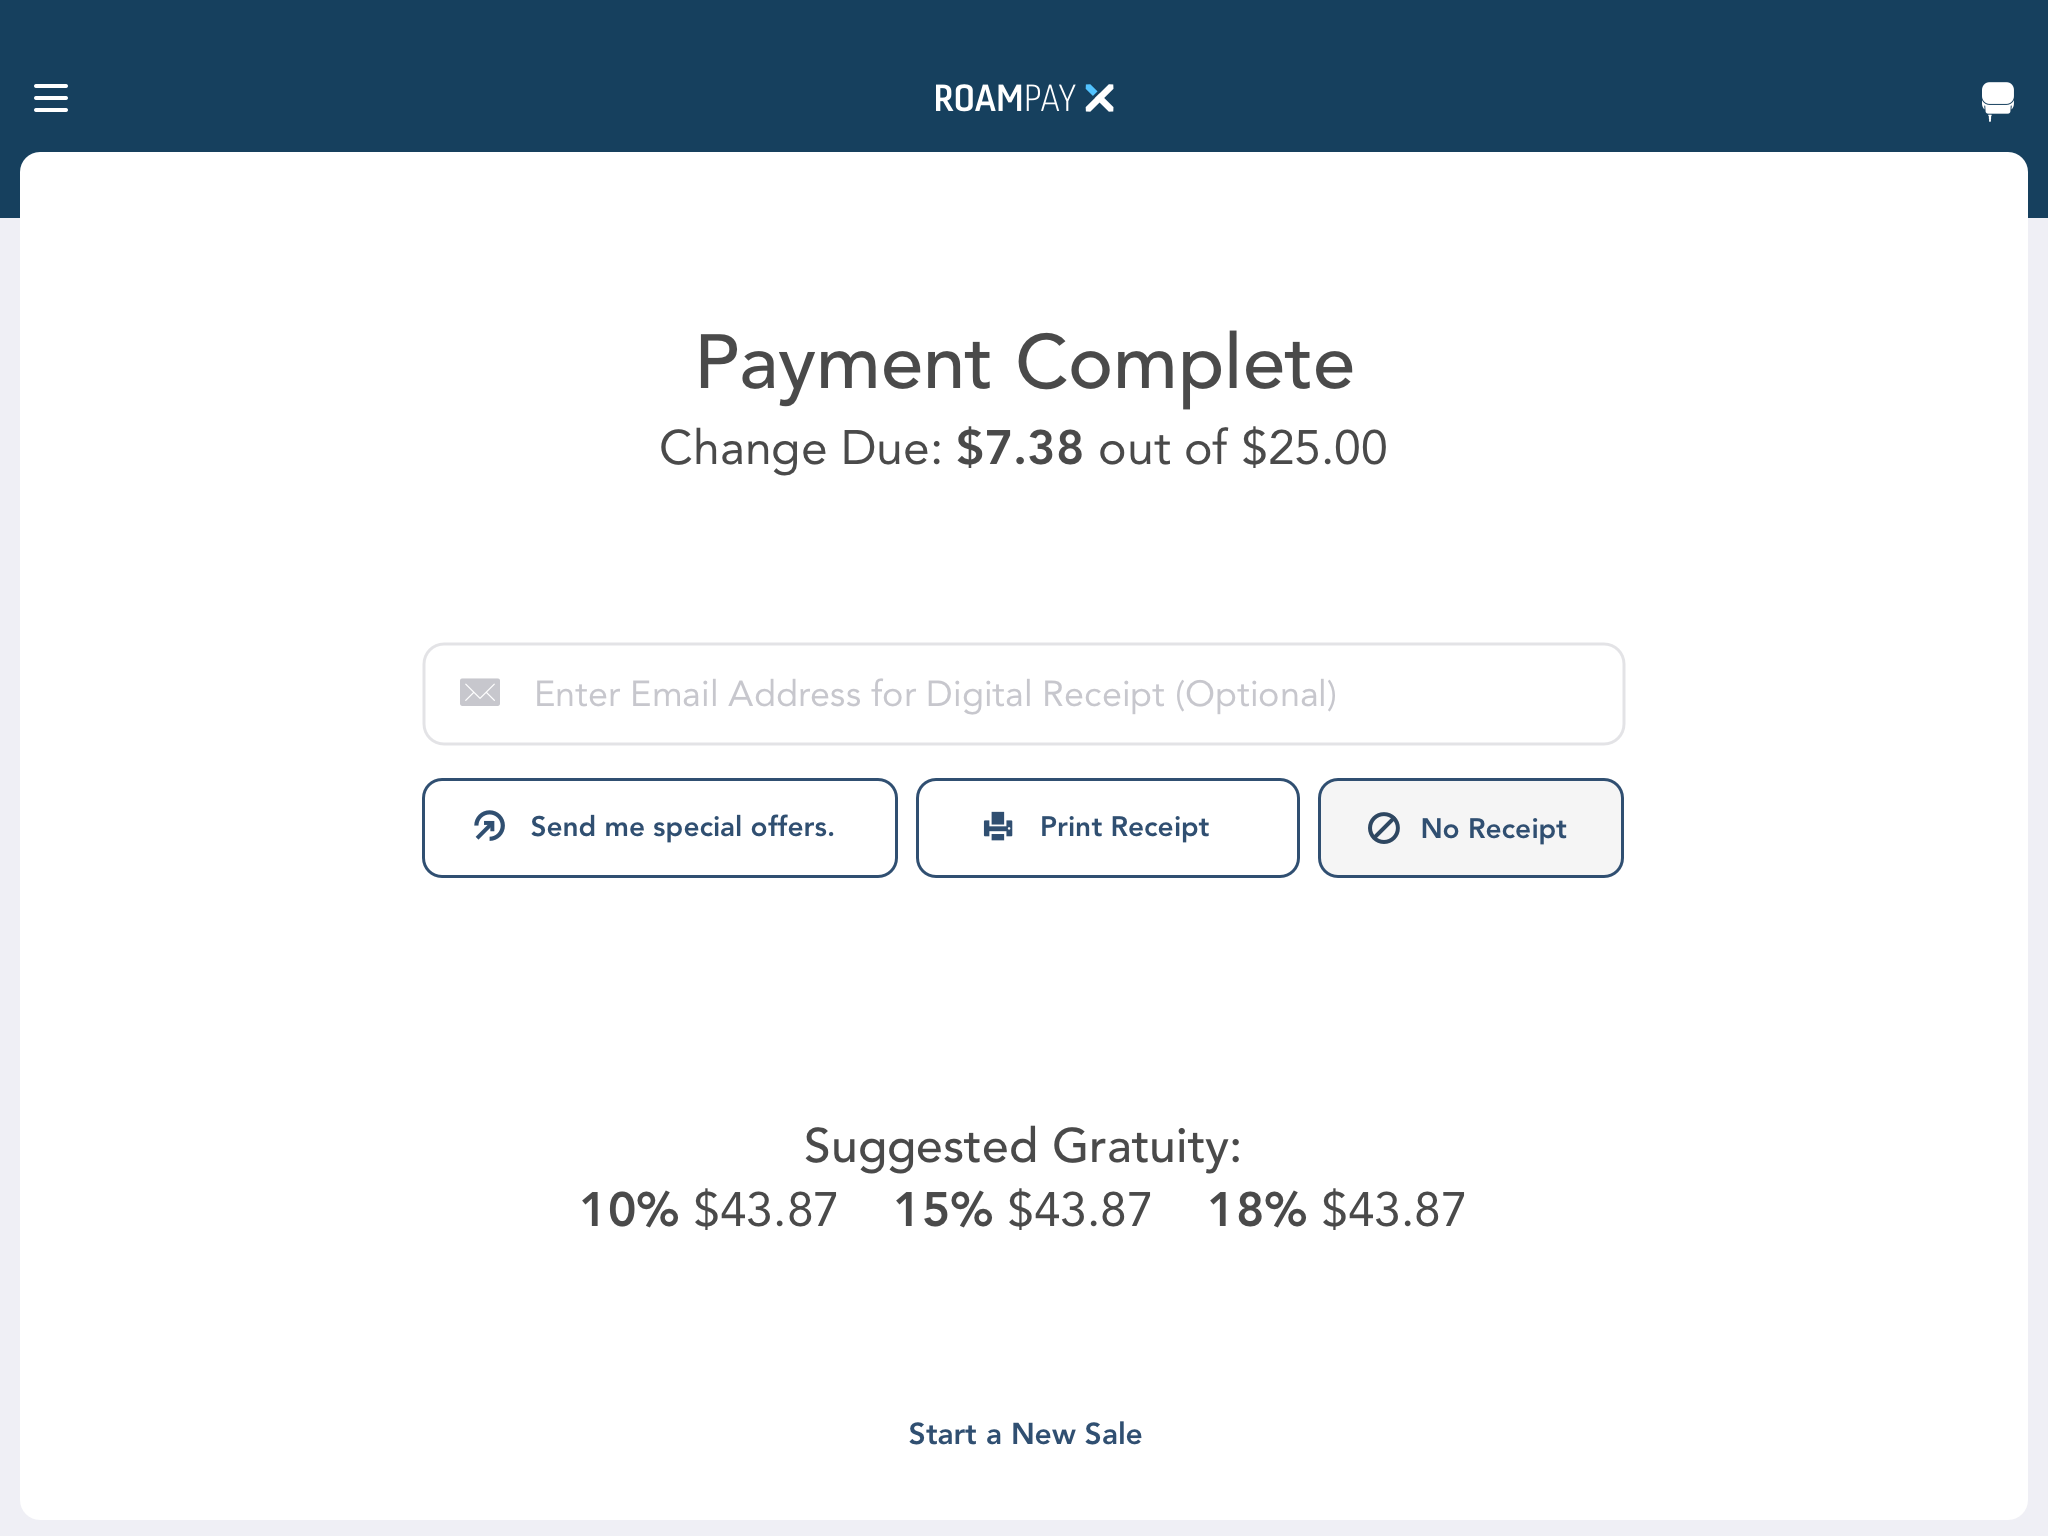Focus the digital receipt email address field

[x=1023, y=694]
